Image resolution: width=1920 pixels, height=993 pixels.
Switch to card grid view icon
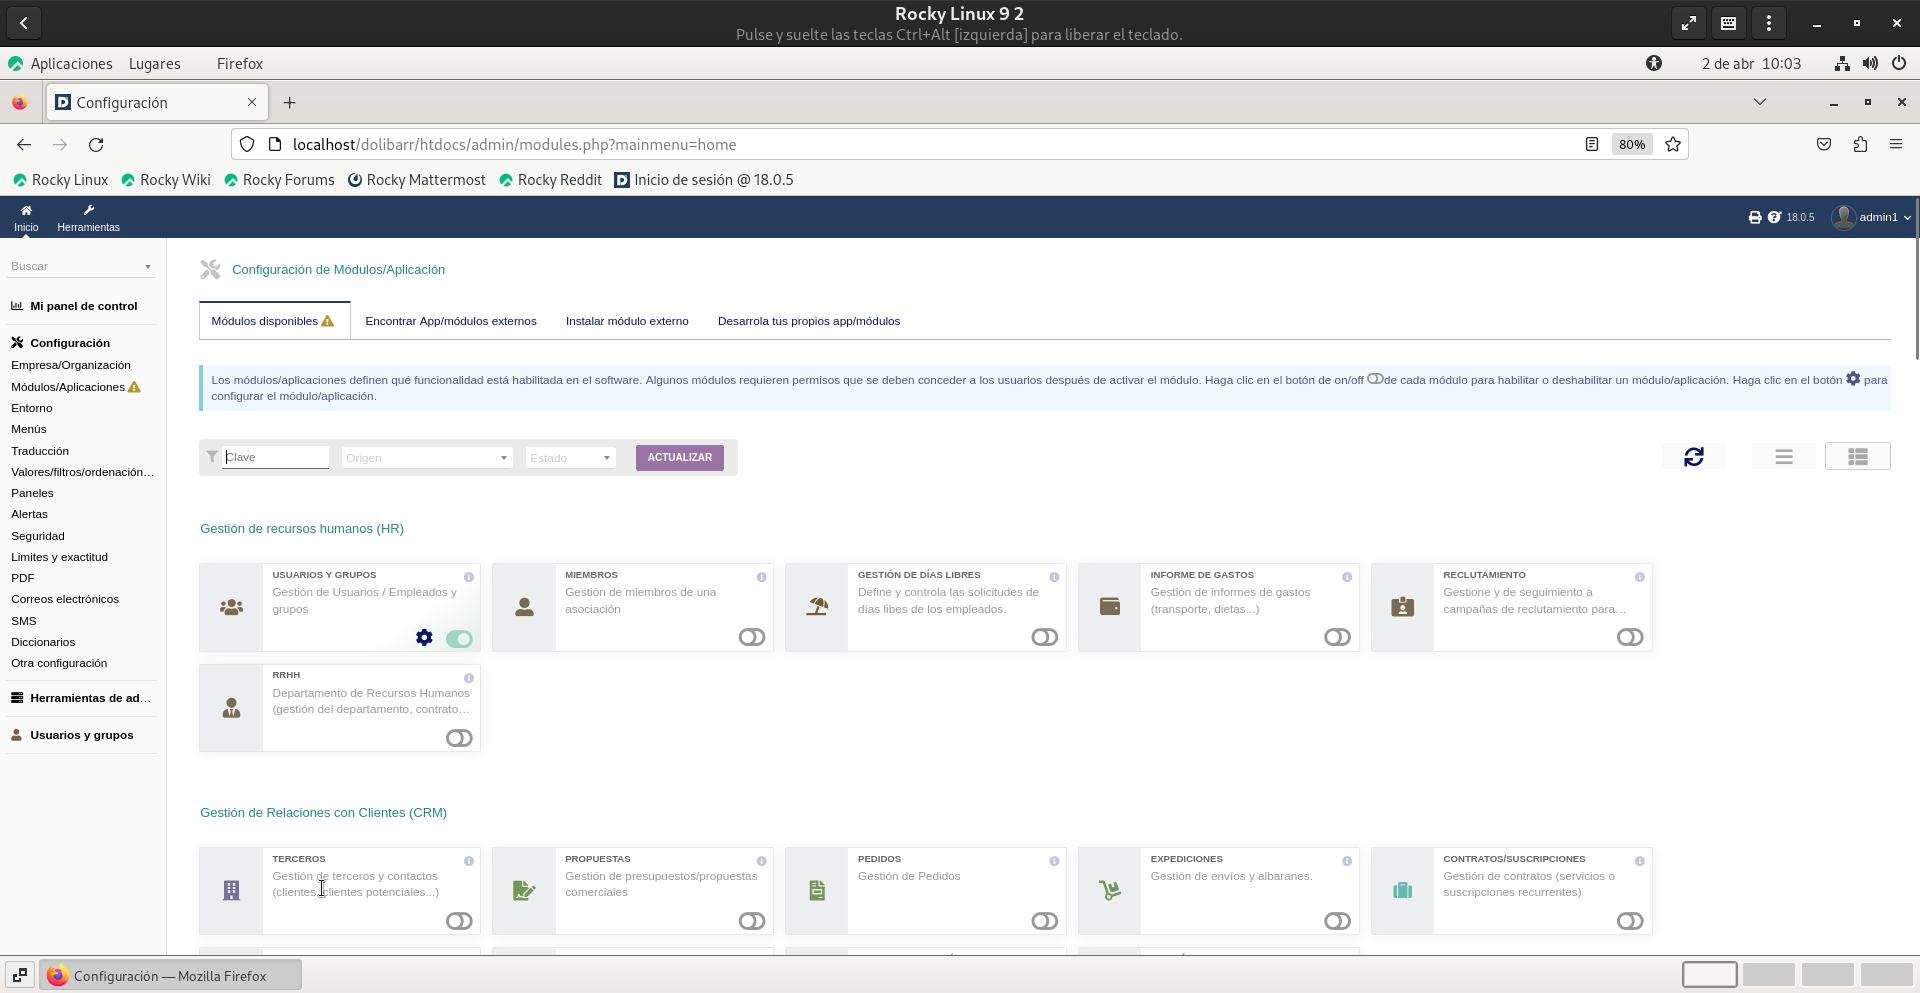1857,457
